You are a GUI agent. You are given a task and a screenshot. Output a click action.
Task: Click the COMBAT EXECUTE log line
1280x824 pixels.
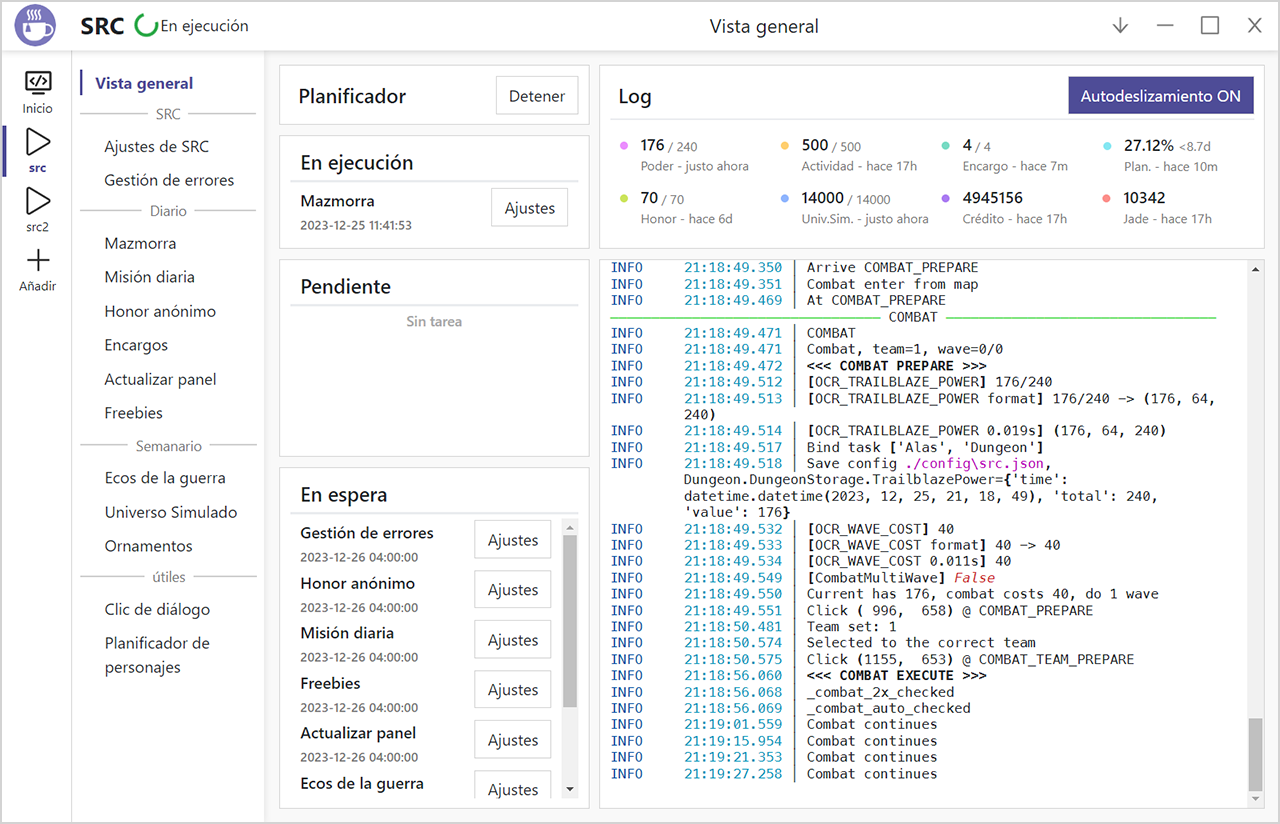tap(896, 675)
